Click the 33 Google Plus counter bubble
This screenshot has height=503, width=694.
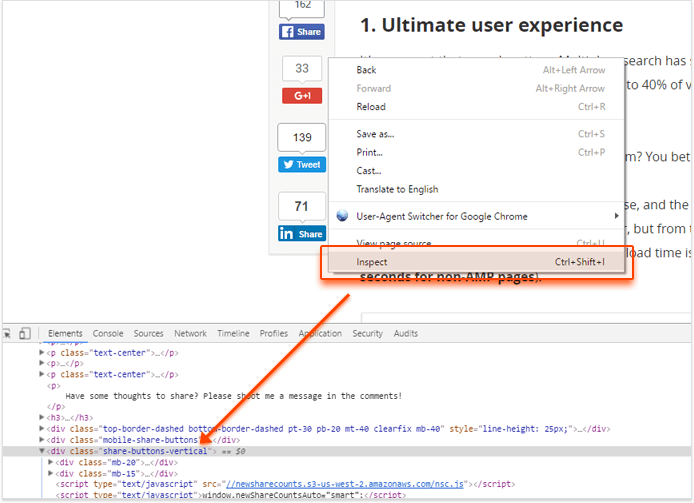point(302,68)
